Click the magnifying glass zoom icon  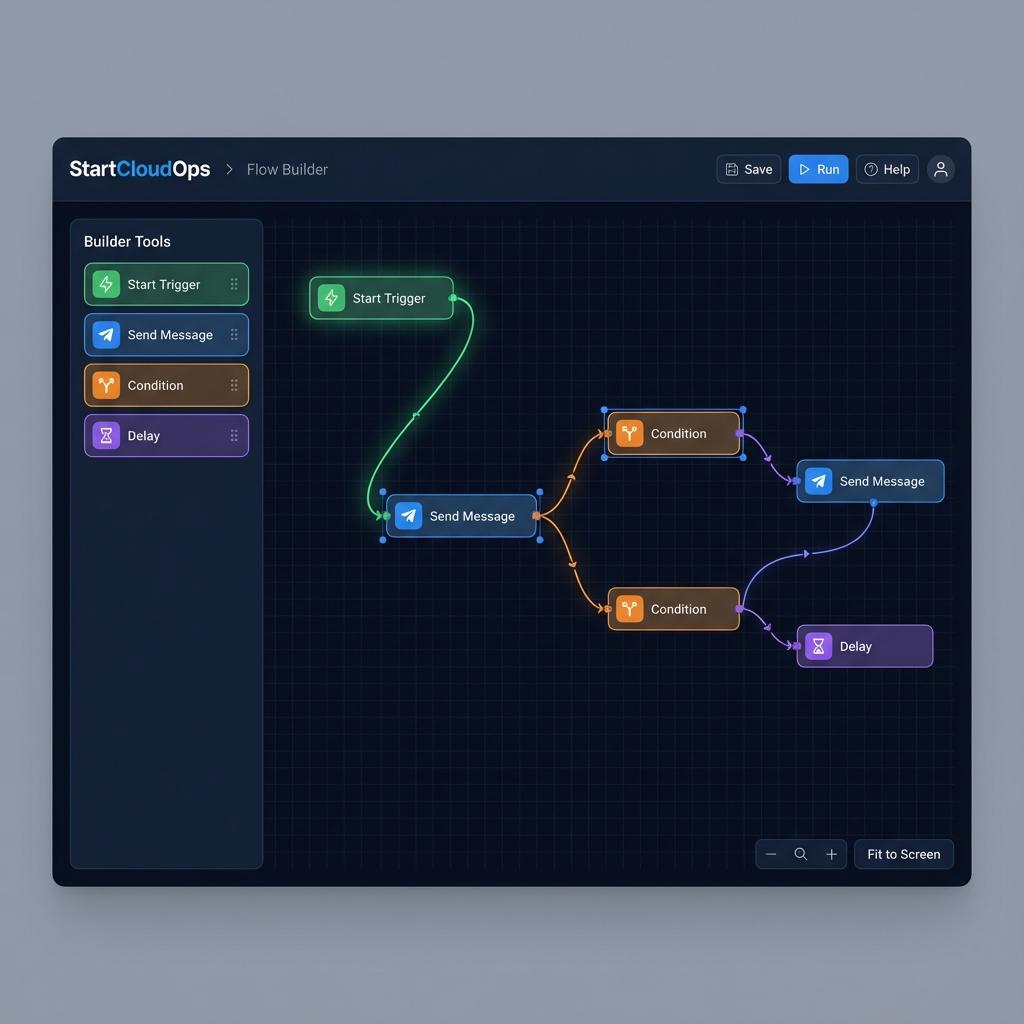click(x=801, y=854)
